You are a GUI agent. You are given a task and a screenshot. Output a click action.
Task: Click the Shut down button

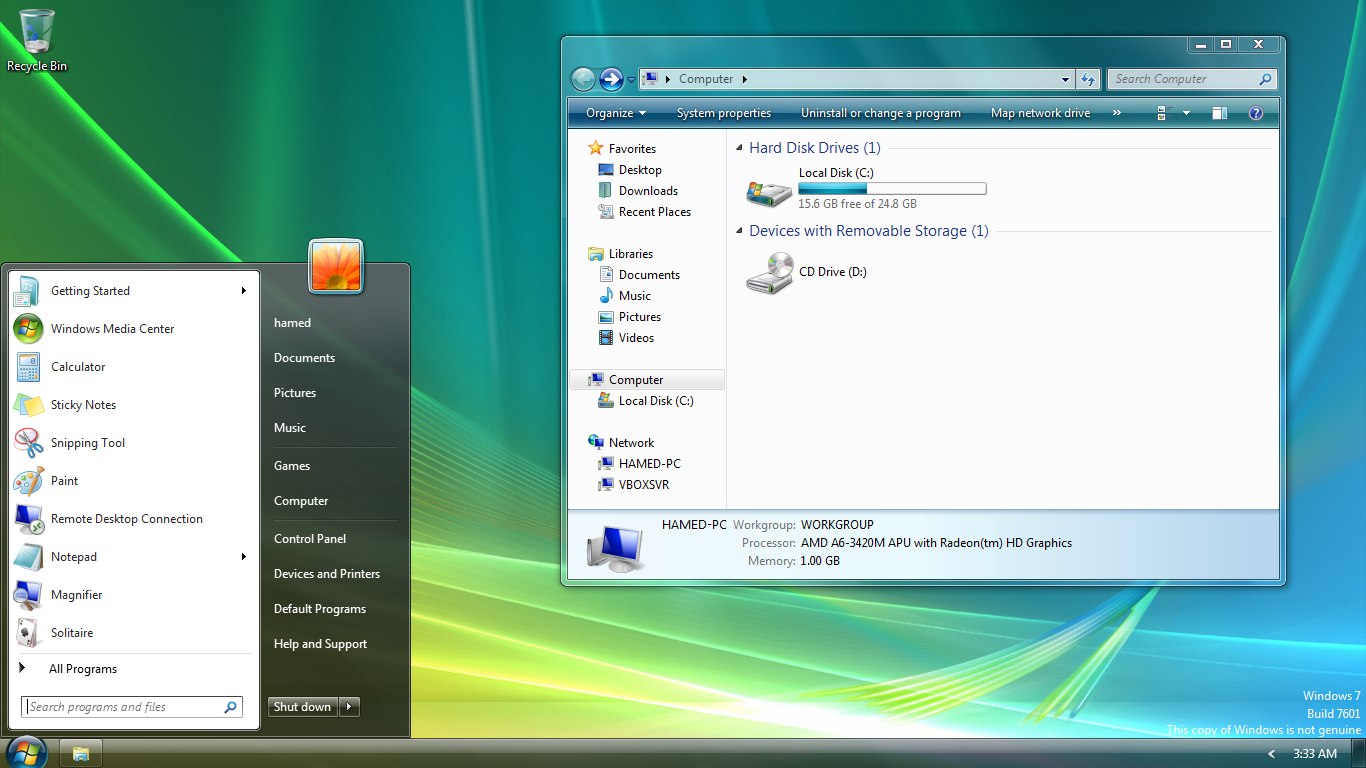(303, 707)
